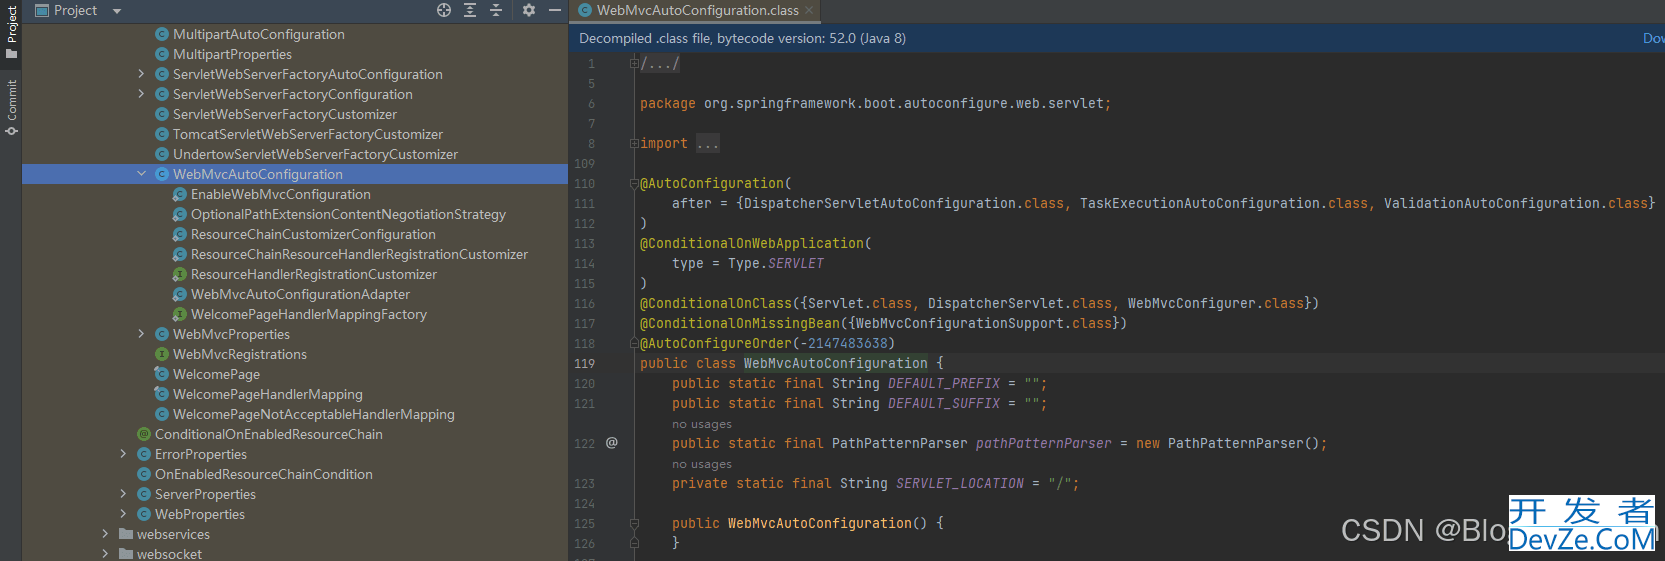Expand ServletWebServerFactoryConfiguration node
The height and width of the screenshot is (561, 1665).
click(141, 94)
